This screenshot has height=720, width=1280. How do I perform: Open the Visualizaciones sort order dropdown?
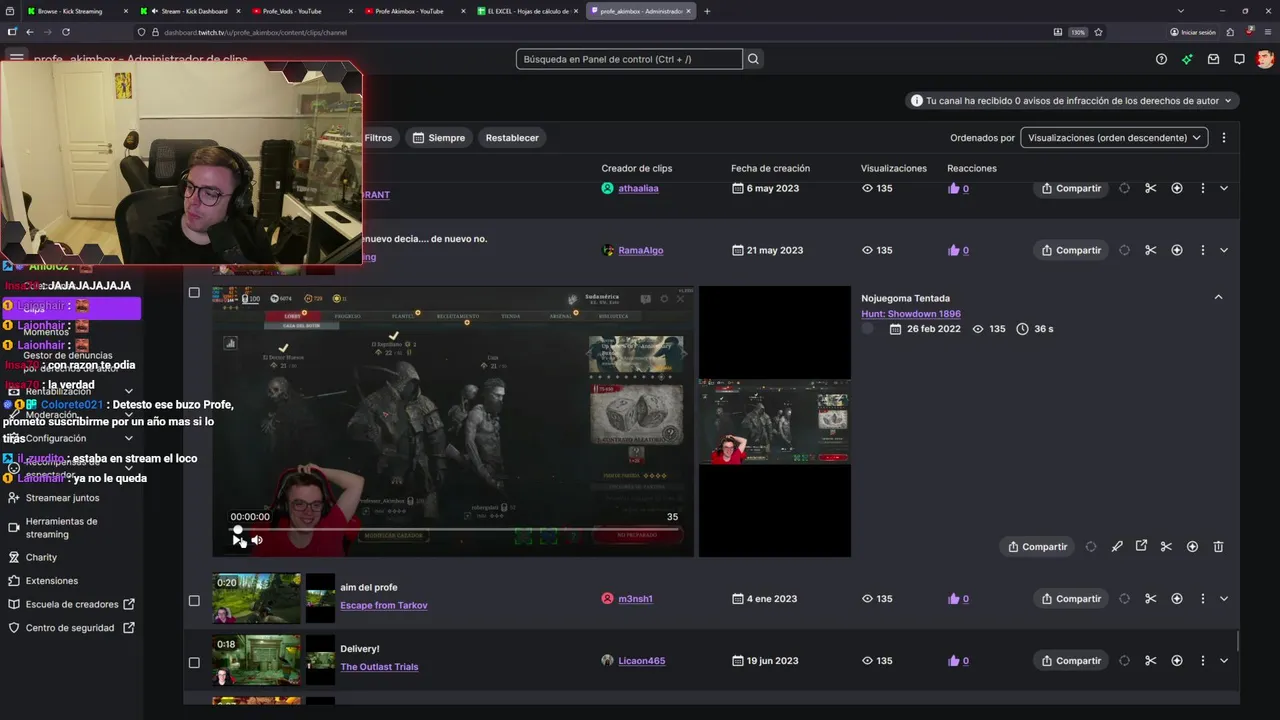pos(1114,138)
